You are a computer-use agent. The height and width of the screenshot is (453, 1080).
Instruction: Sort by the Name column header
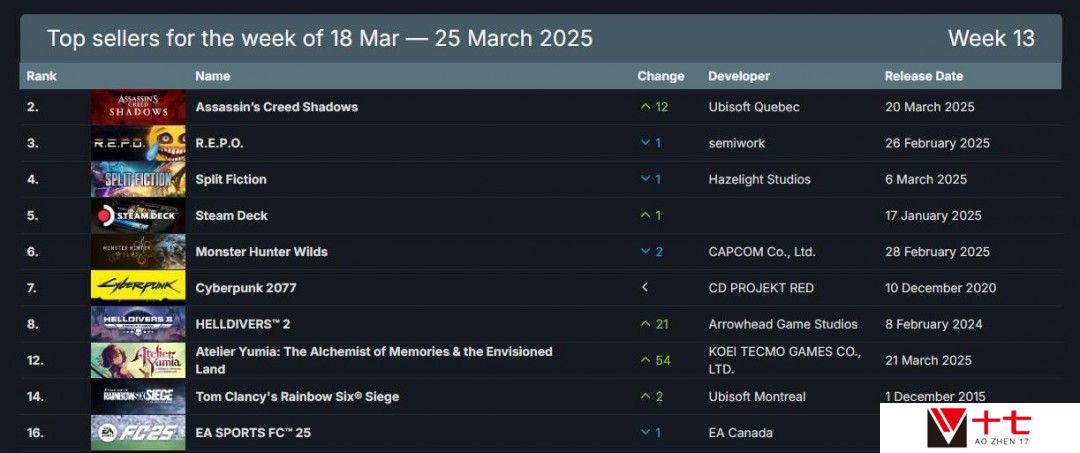tap(213, 76)
